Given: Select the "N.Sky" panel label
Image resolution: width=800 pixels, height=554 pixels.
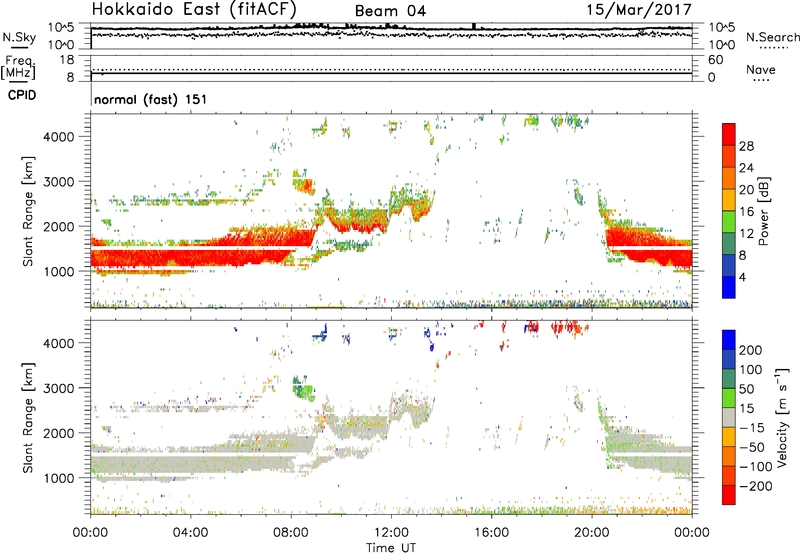Looking at the screenshot, I should point(19,37).
